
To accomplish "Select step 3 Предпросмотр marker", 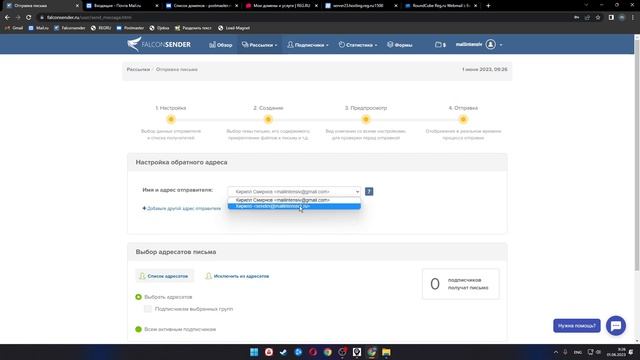I will click(x=366, y=120).
